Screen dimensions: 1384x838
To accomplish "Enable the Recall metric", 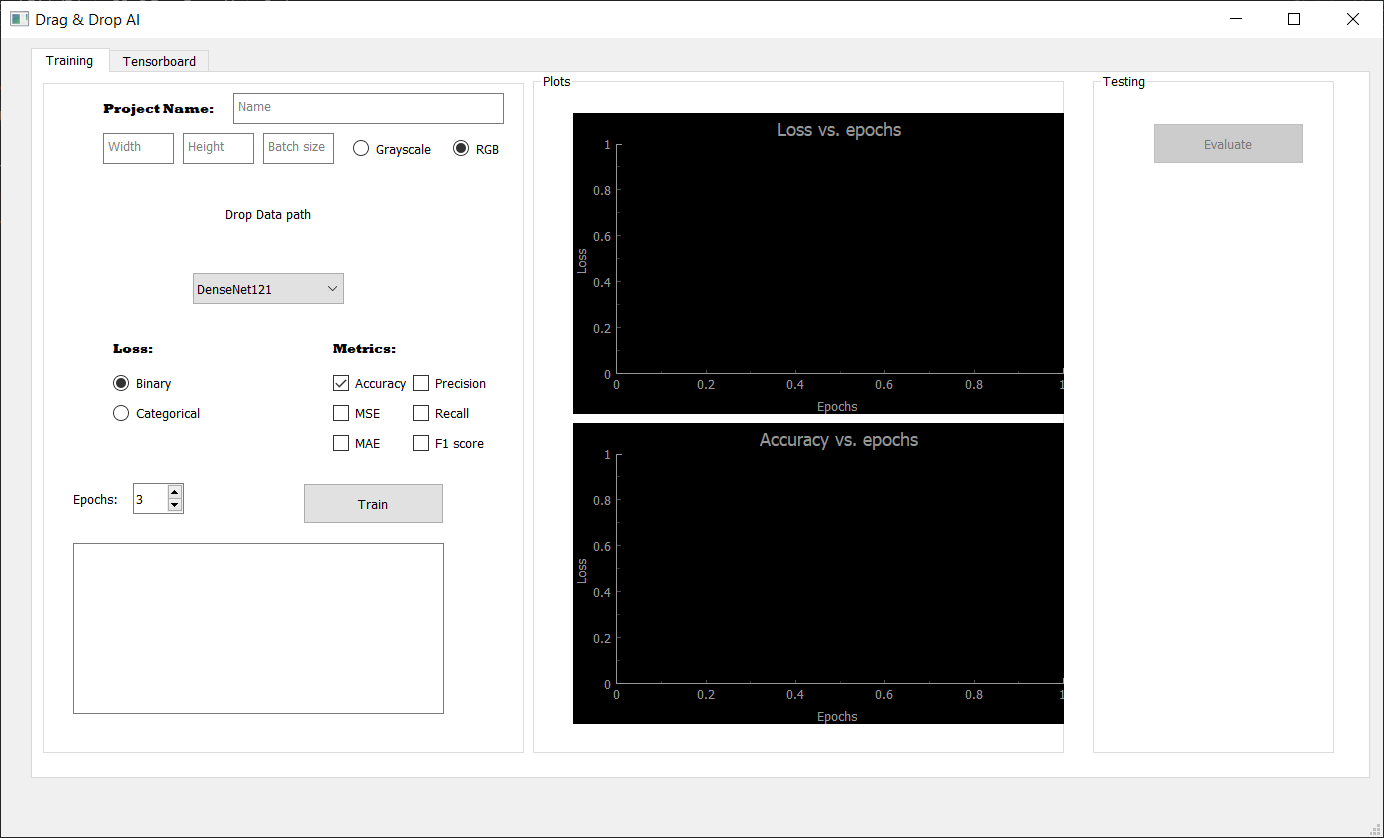I will pyautogui.click(x=421, y=413).
